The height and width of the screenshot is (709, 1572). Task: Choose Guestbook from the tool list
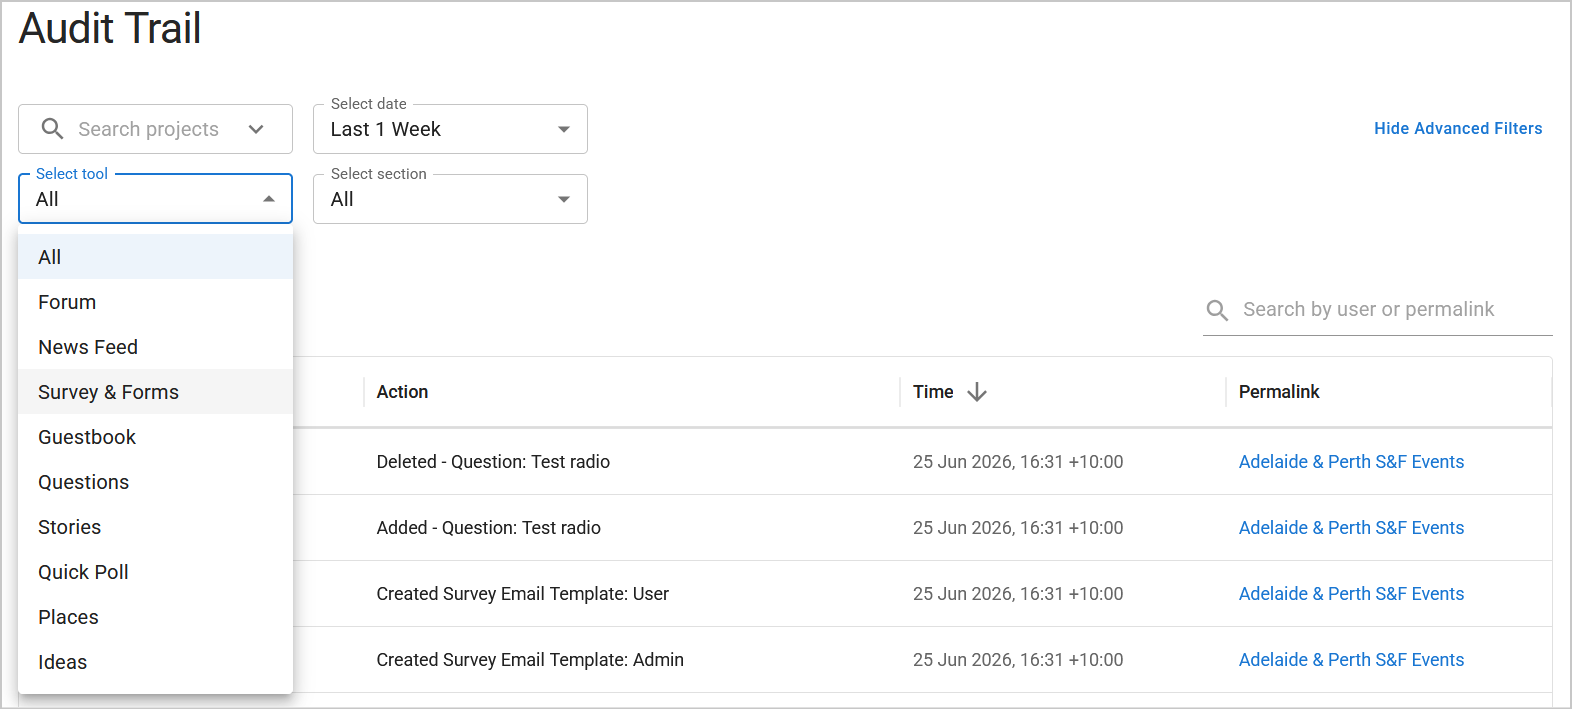(155, 437)
